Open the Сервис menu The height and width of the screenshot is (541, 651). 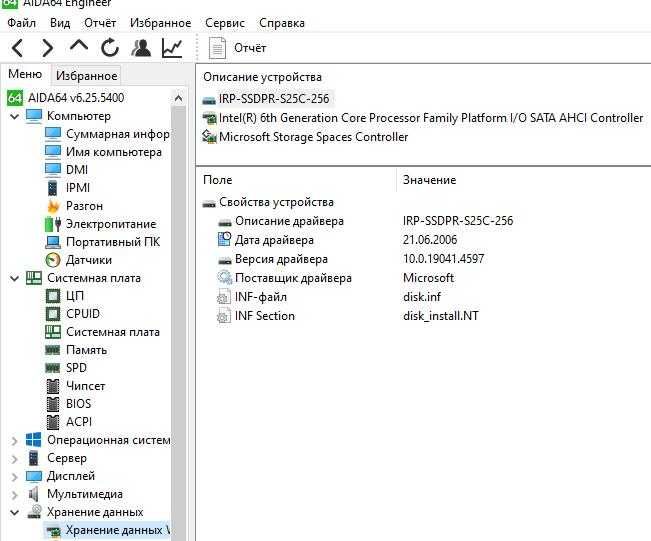coord(225,23)
